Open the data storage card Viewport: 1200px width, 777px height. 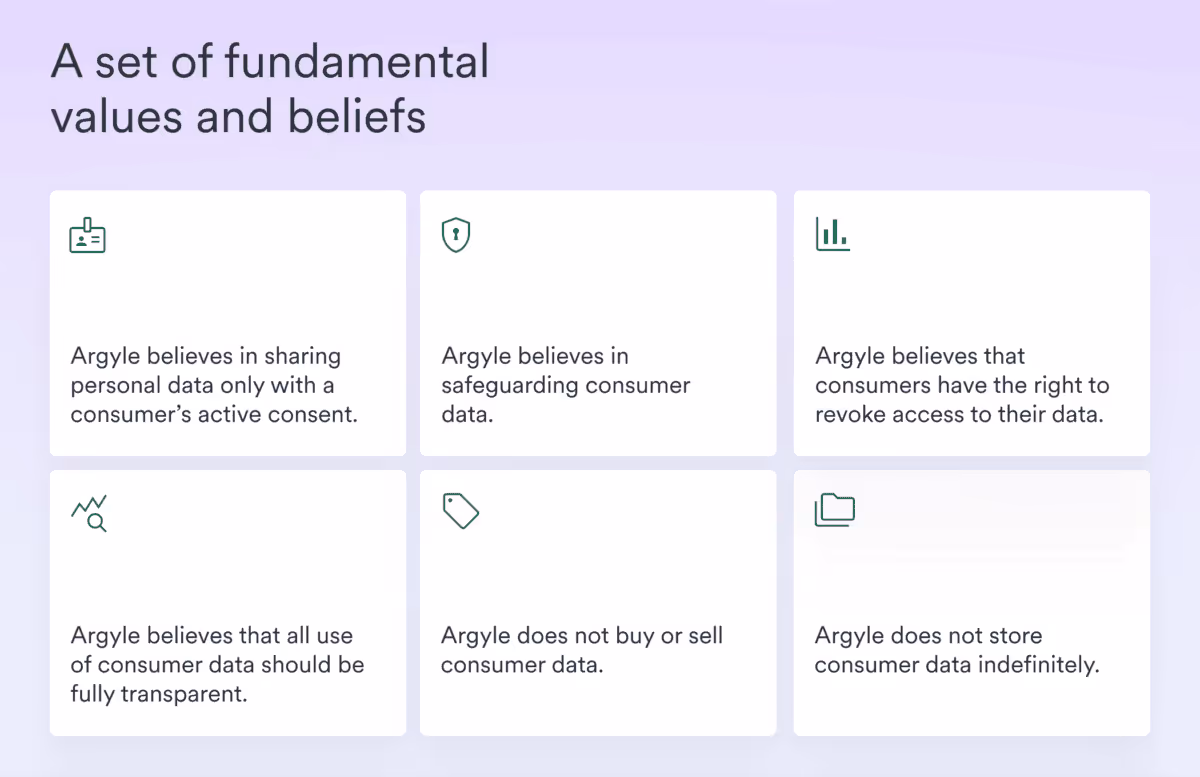pyautogui.click(x=972, y=603)
